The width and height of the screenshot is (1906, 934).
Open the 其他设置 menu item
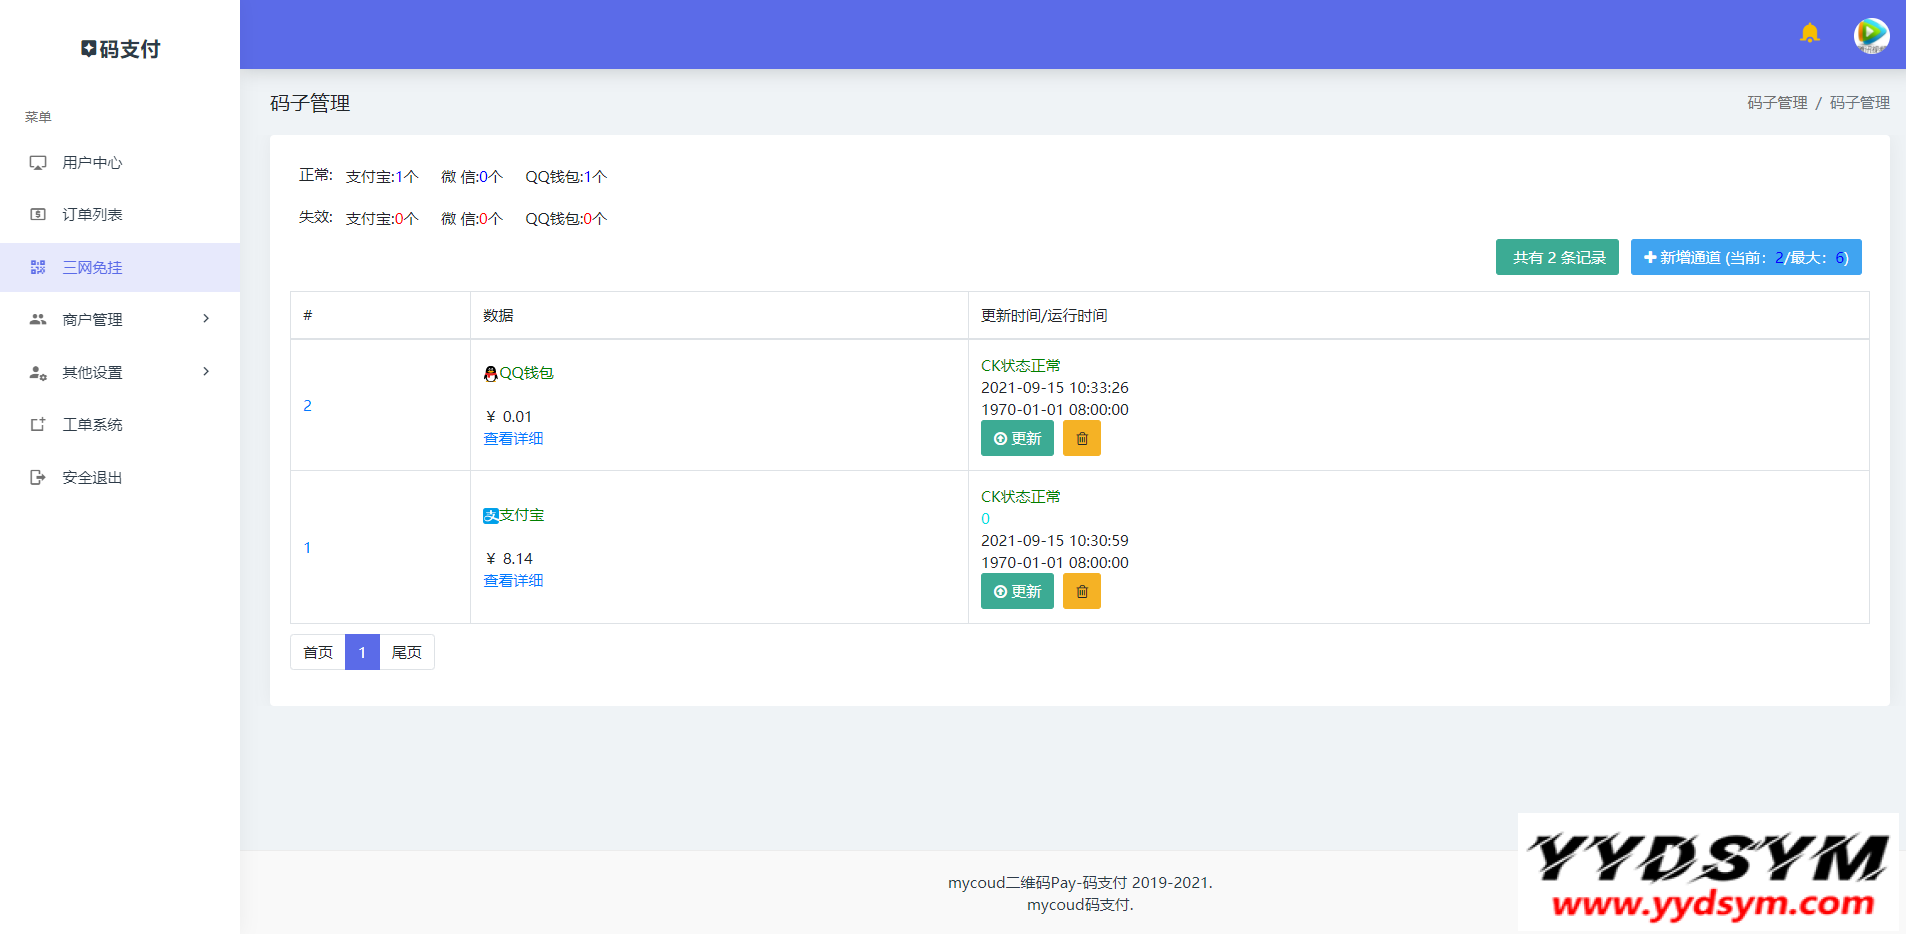tap(92, 373)
